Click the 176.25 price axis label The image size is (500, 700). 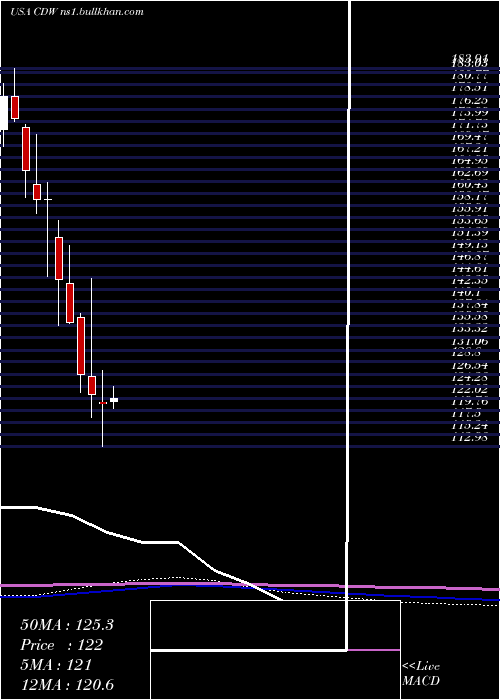pyautogui.click(x=469, y=101)
